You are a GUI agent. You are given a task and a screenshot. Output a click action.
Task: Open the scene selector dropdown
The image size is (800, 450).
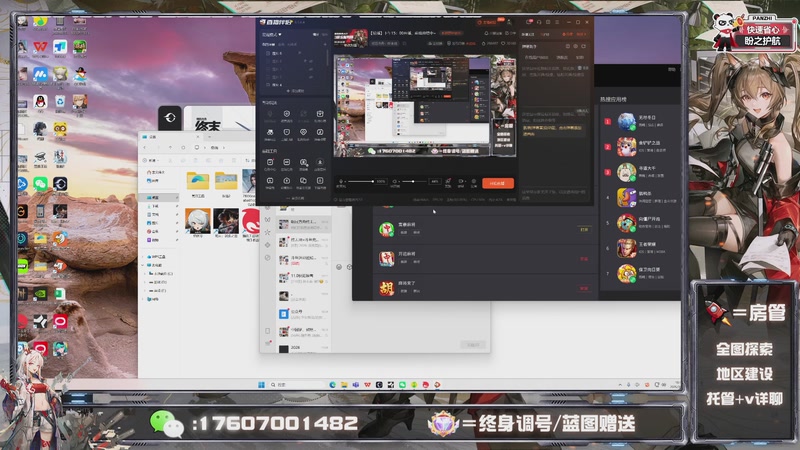coord(272,35)
